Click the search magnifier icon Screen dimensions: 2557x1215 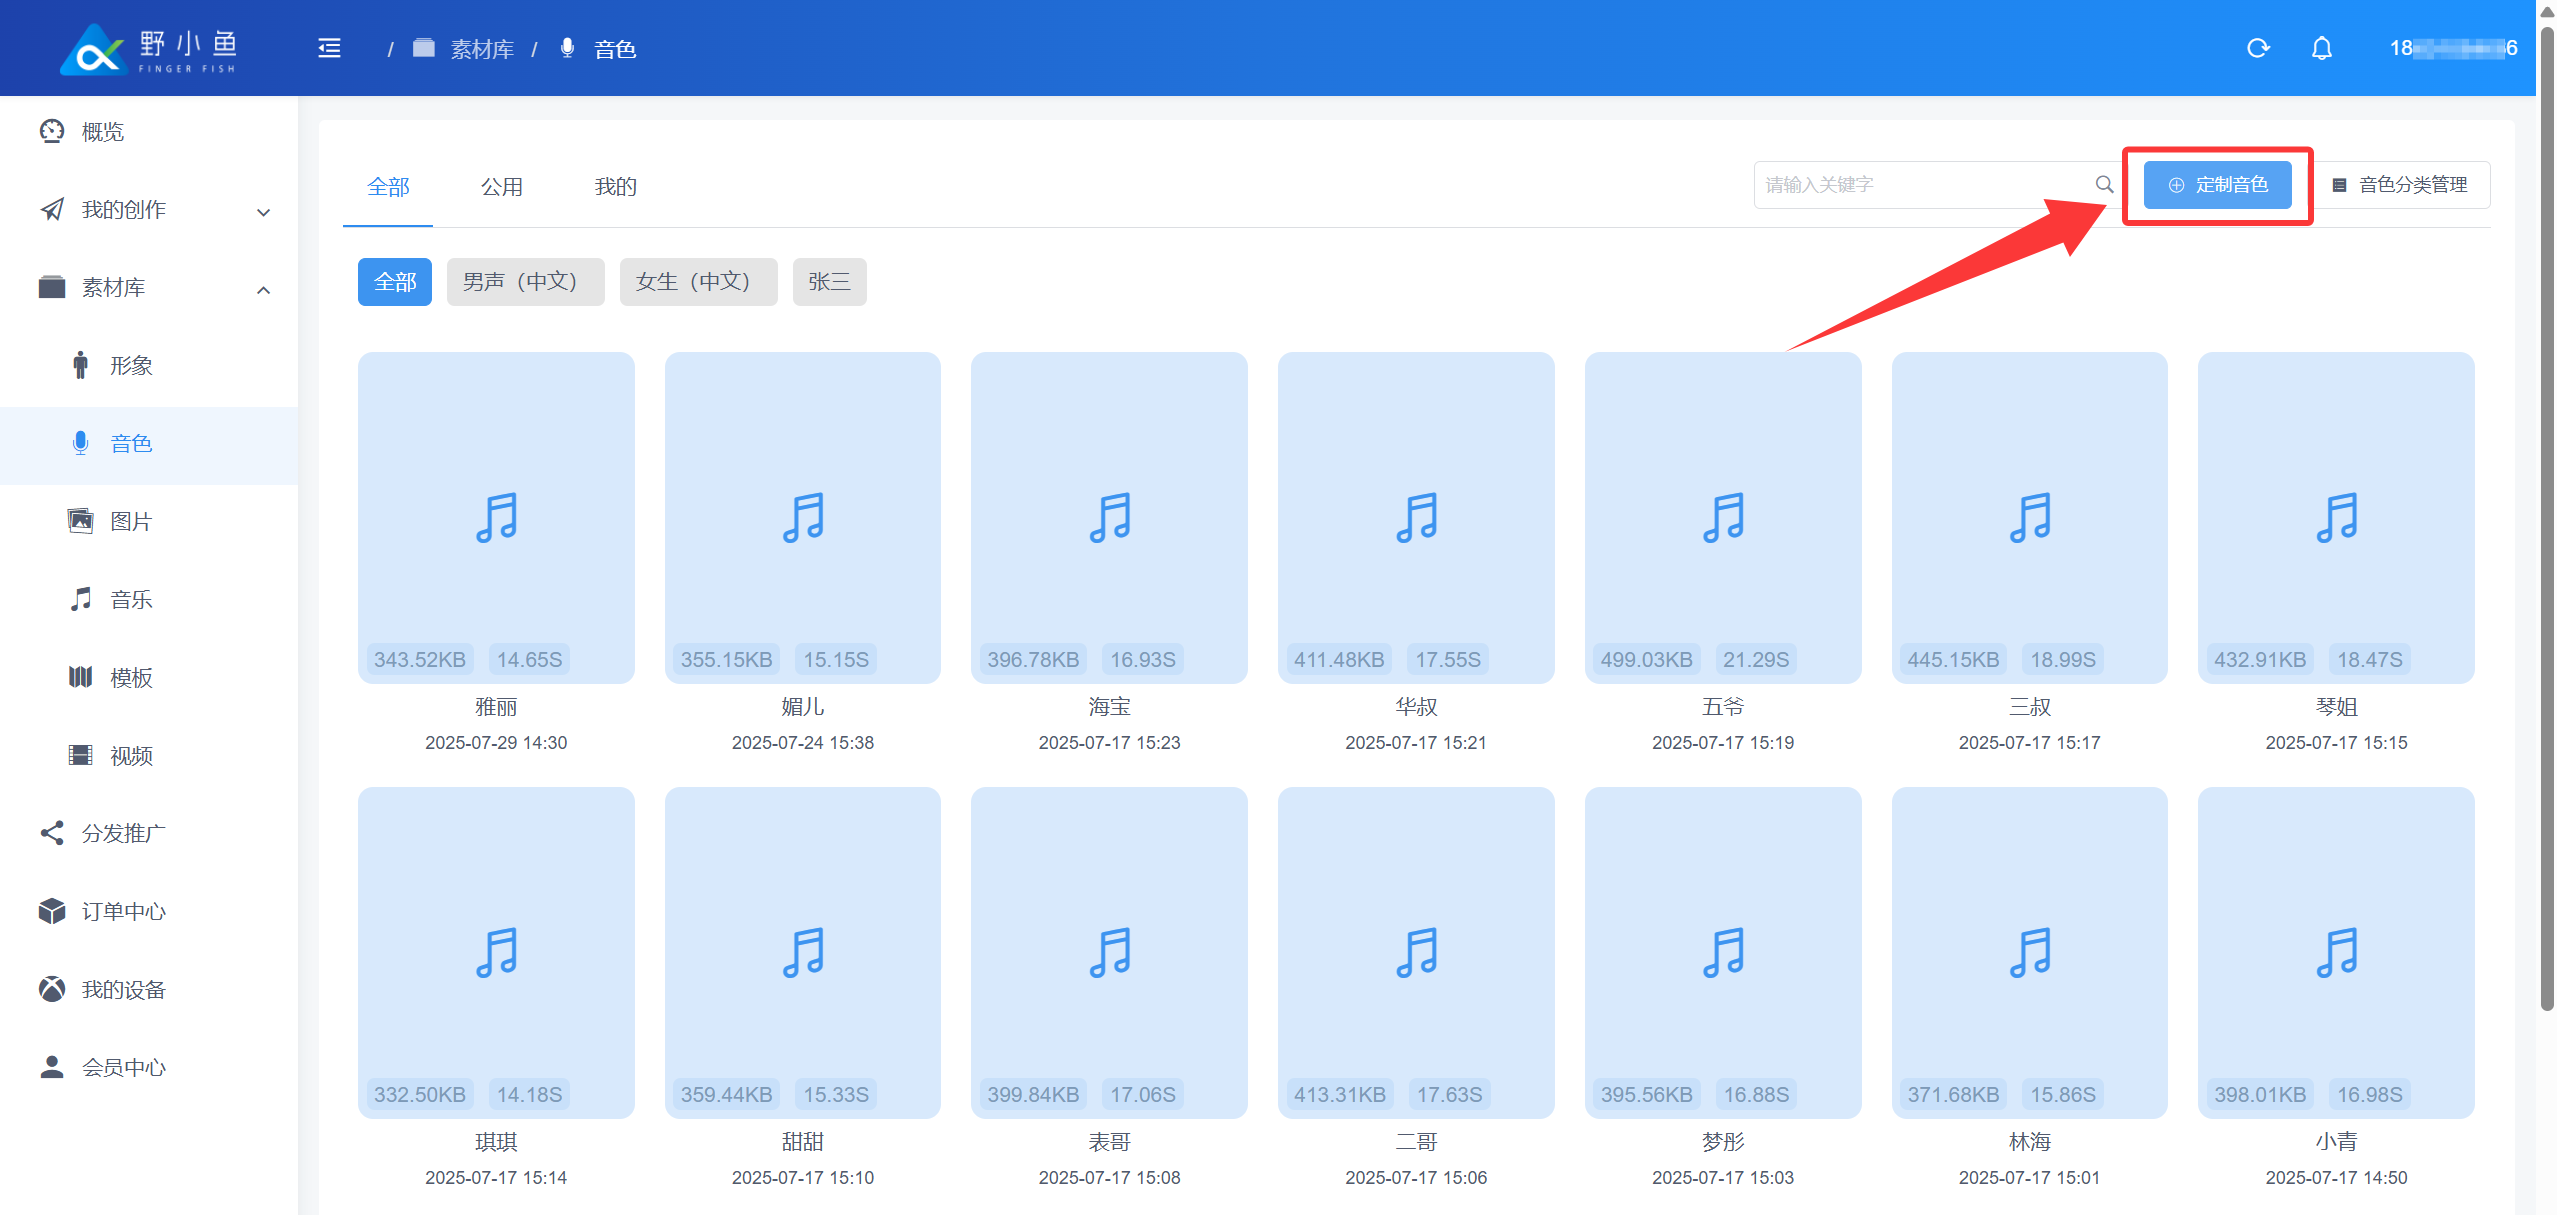2104,185
